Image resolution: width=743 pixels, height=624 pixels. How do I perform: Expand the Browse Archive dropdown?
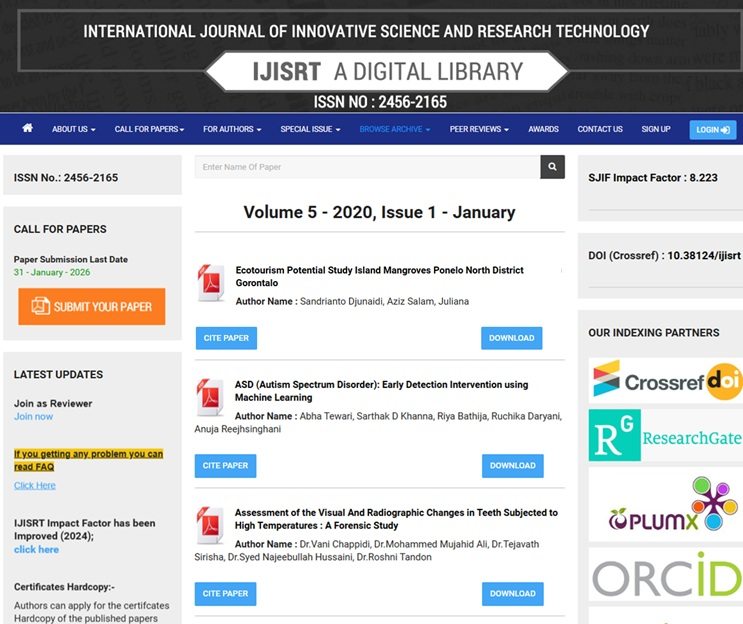pos(394,130)
